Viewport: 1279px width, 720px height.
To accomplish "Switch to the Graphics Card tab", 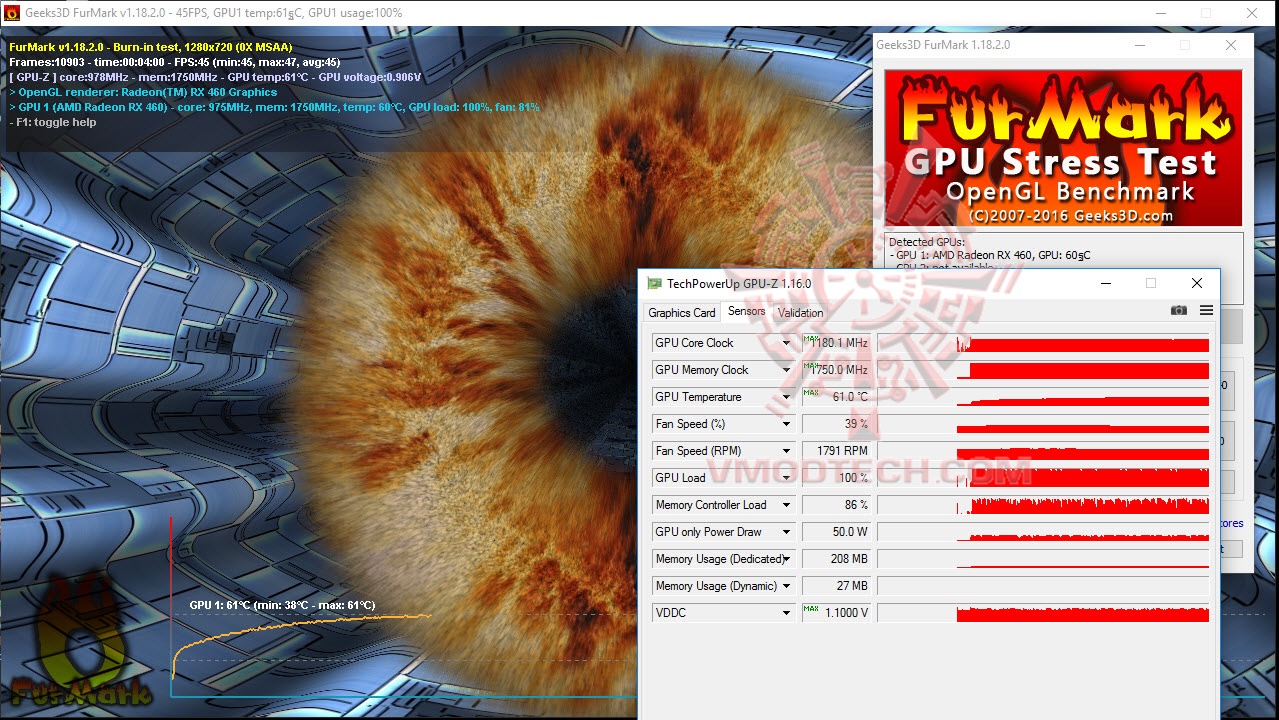I will tap(682, 312).
